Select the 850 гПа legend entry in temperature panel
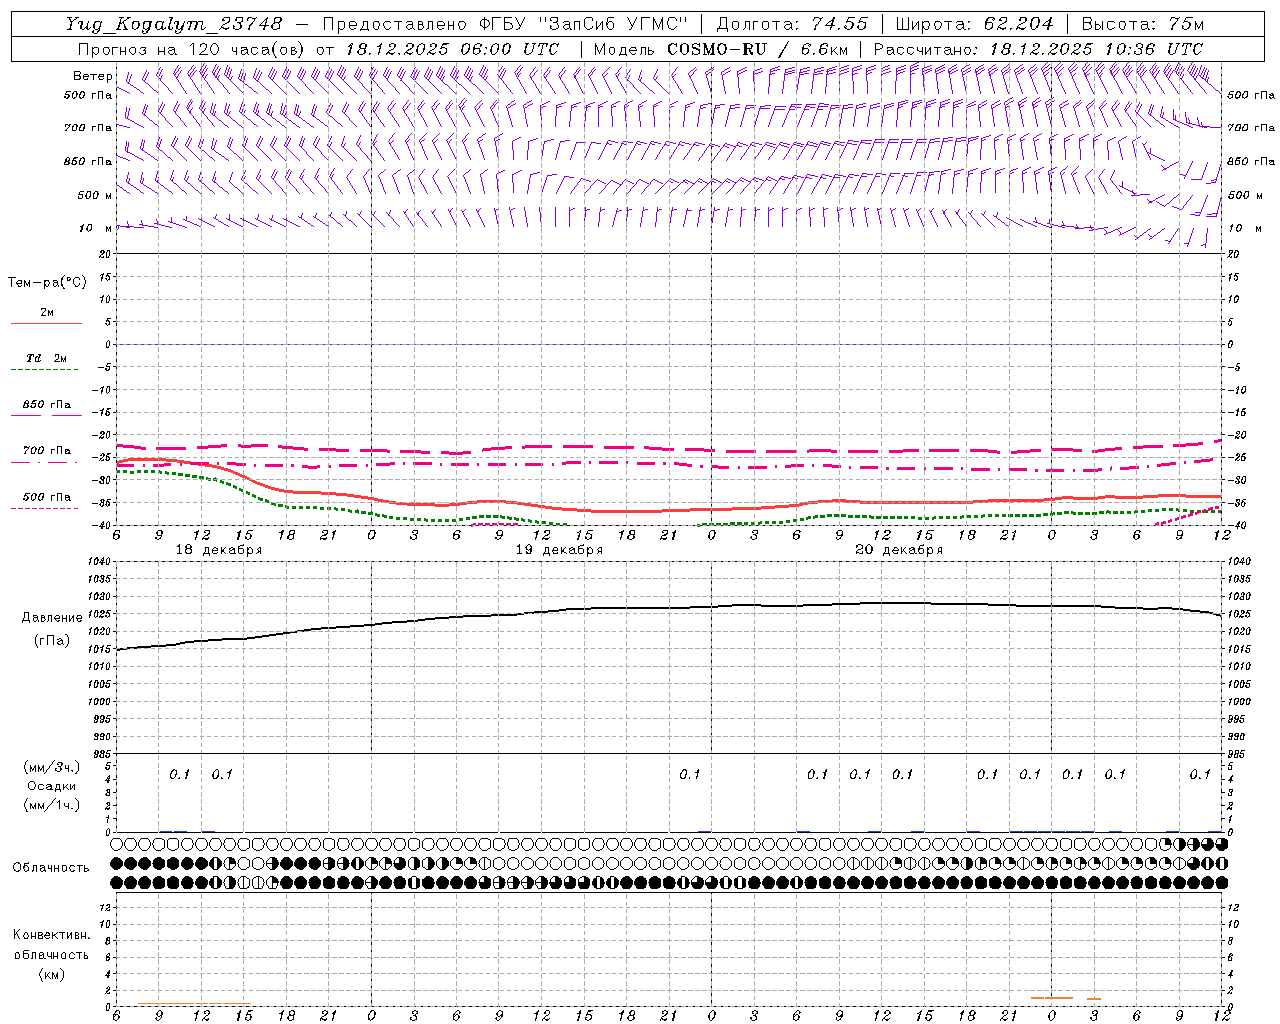The width and height of the screenshot is (1280, 1024). tap(46, 405)
